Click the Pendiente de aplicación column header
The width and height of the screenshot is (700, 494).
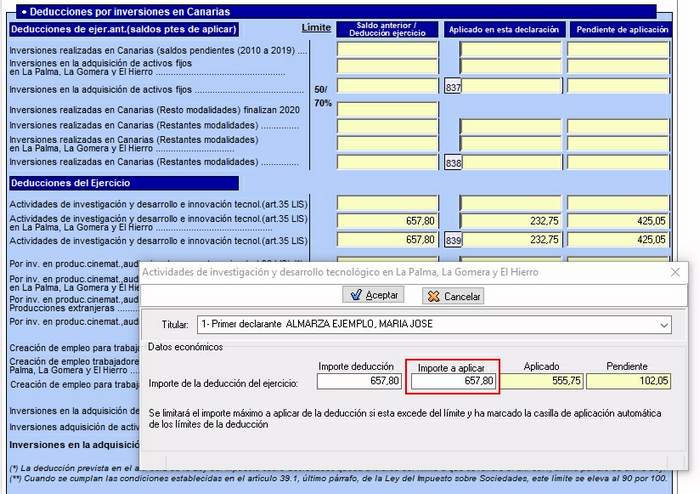click(x=621, y=29)
